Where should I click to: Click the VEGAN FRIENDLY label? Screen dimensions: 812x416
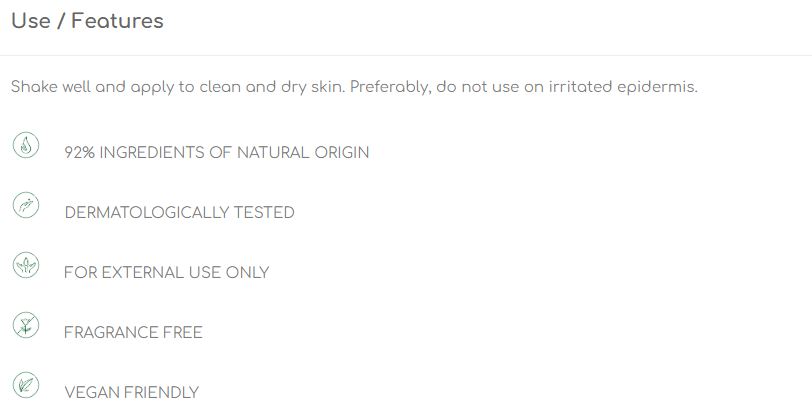[x=132, y=393]
